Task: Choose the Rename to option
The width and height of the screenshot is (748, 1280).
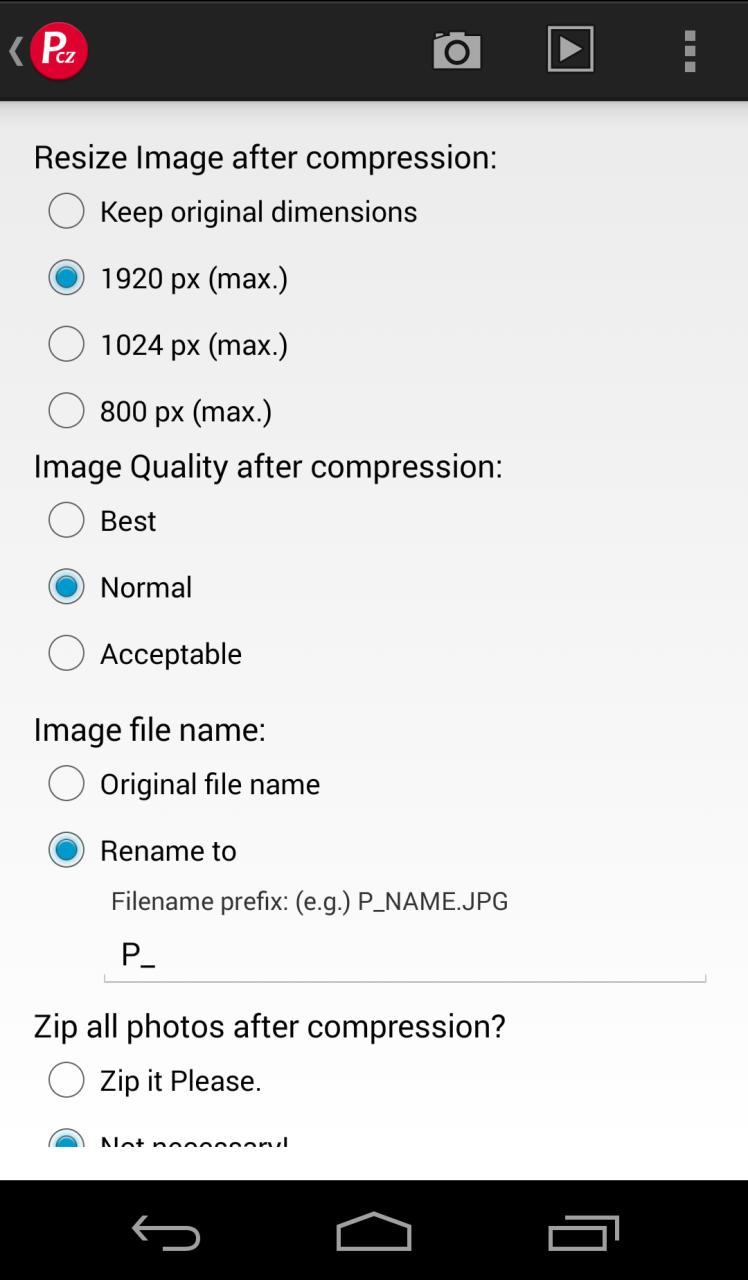Action: tap(67, 850)
